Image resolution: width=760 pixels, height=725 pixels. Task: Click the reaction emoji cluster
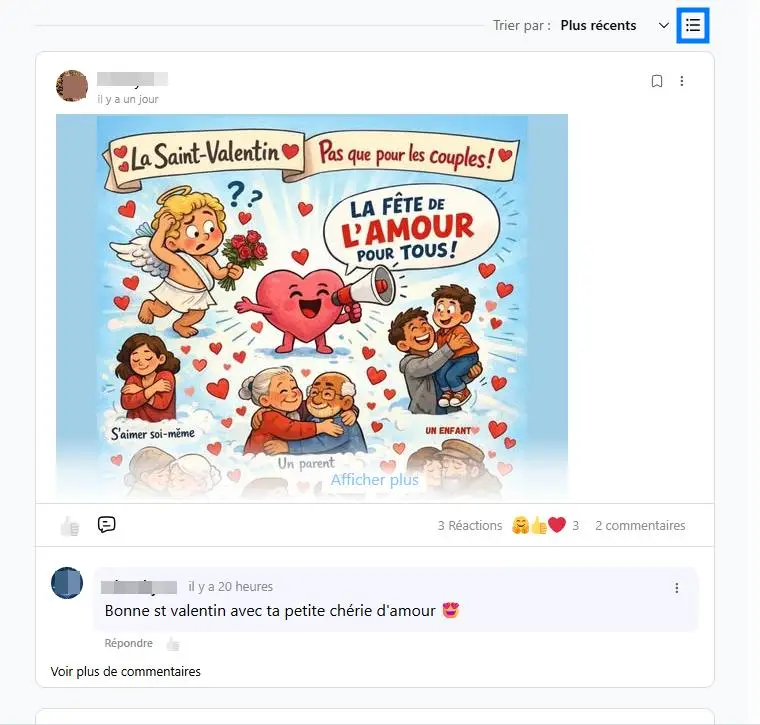coord(539,525)
